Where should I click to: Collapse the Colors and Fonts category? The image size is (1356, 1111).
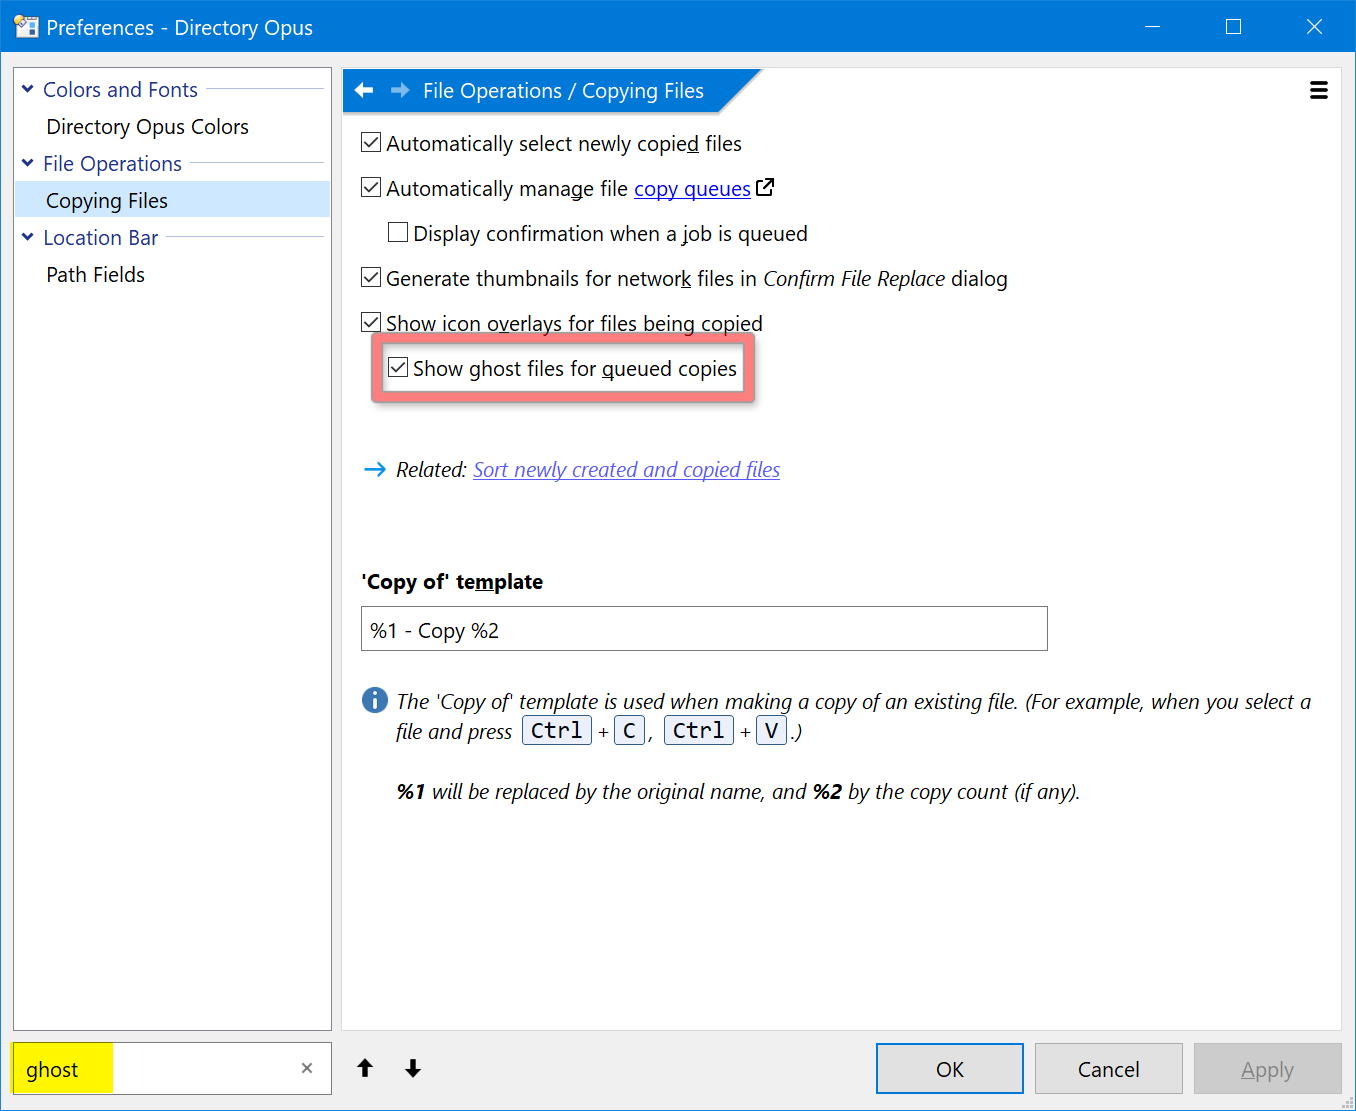coord(28,89)
